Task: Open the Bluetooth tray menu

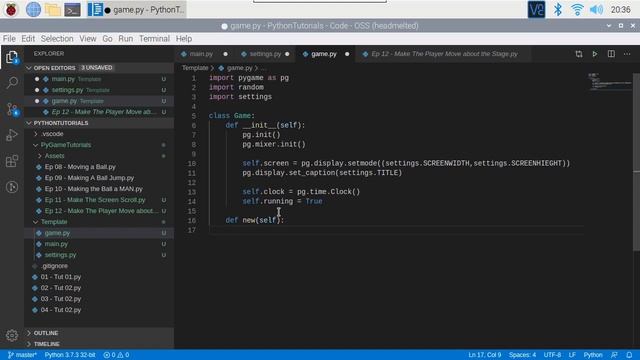Action: tap(558, 9)
